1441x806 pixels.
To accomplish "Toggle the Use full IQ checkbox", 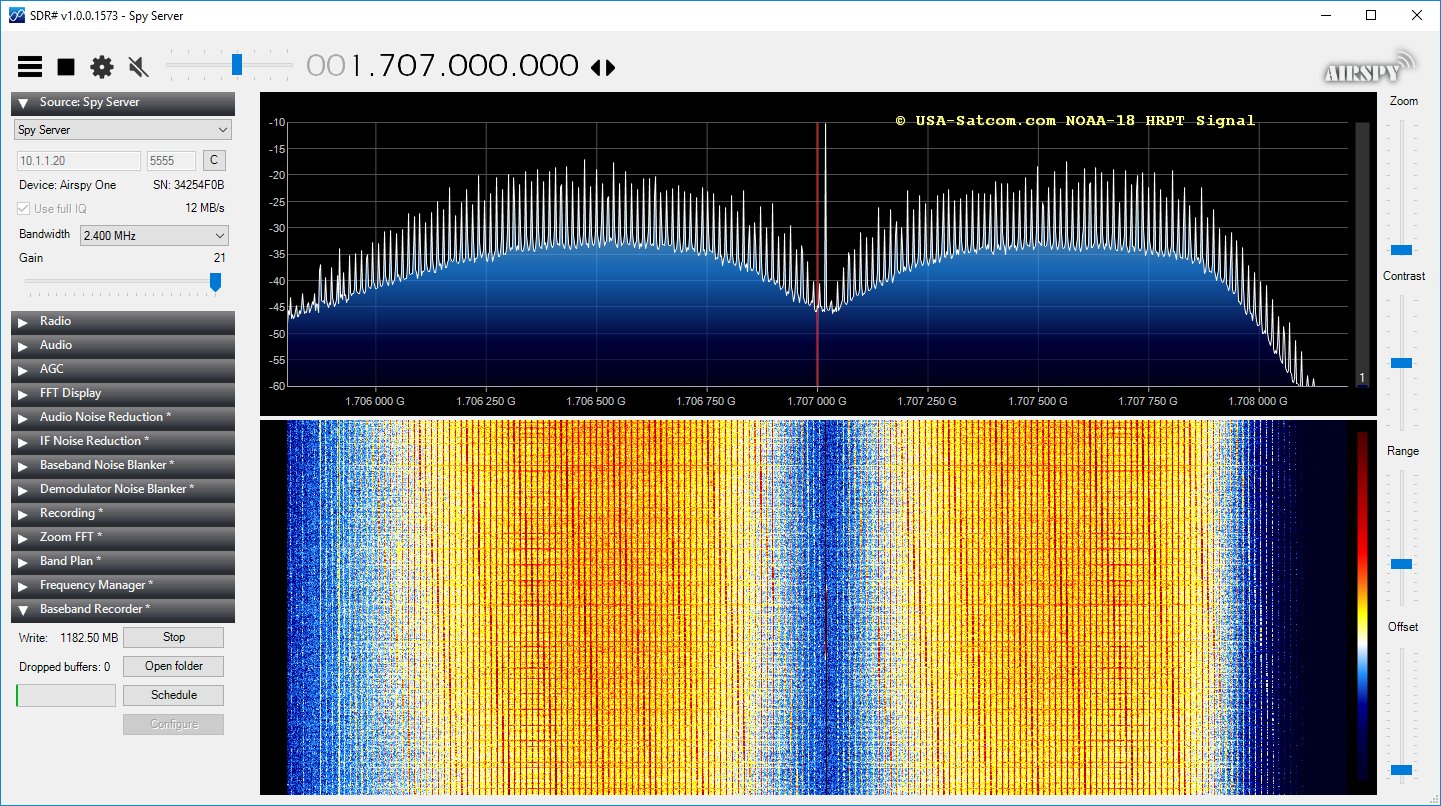I will pos(25,208).
